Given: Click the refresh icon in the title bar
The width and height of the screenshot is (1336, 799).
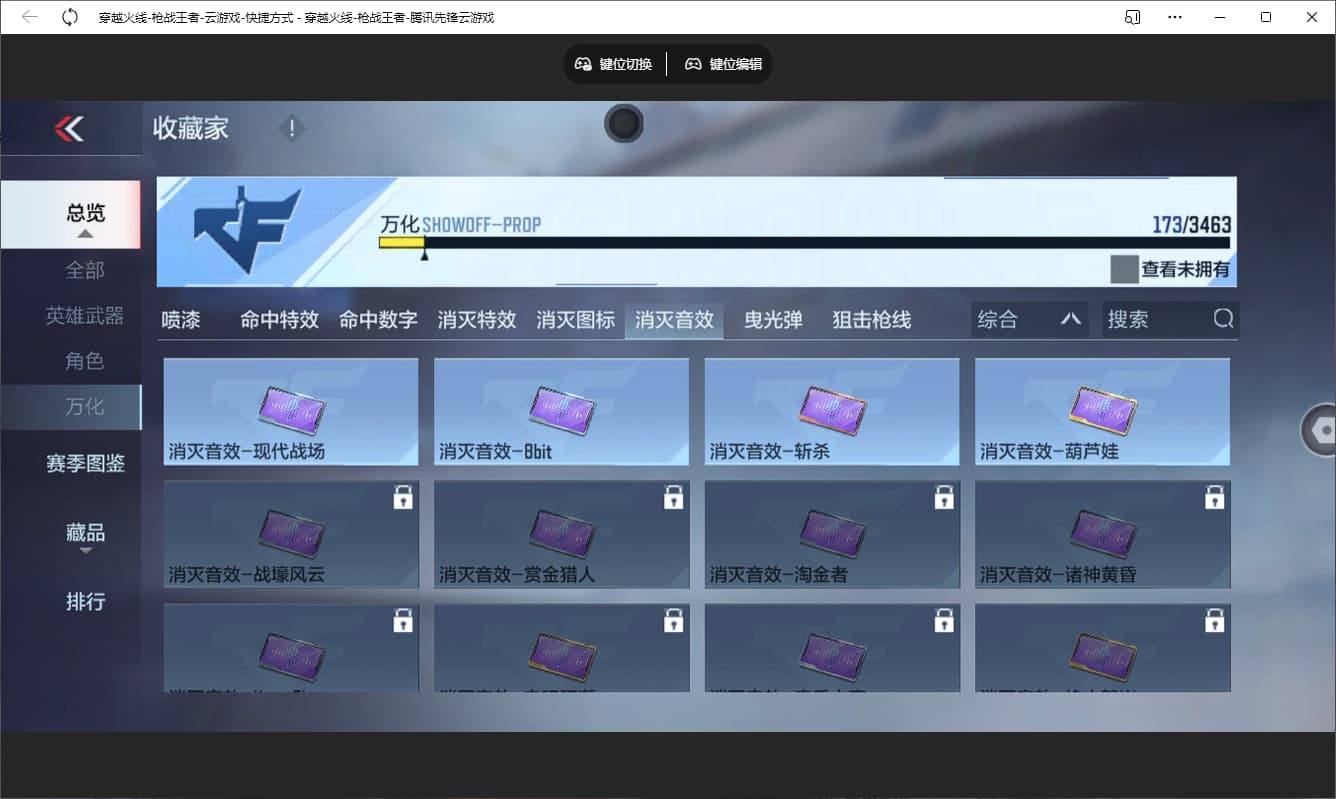Looking at the screenshot, I should [x=68, y=17].
